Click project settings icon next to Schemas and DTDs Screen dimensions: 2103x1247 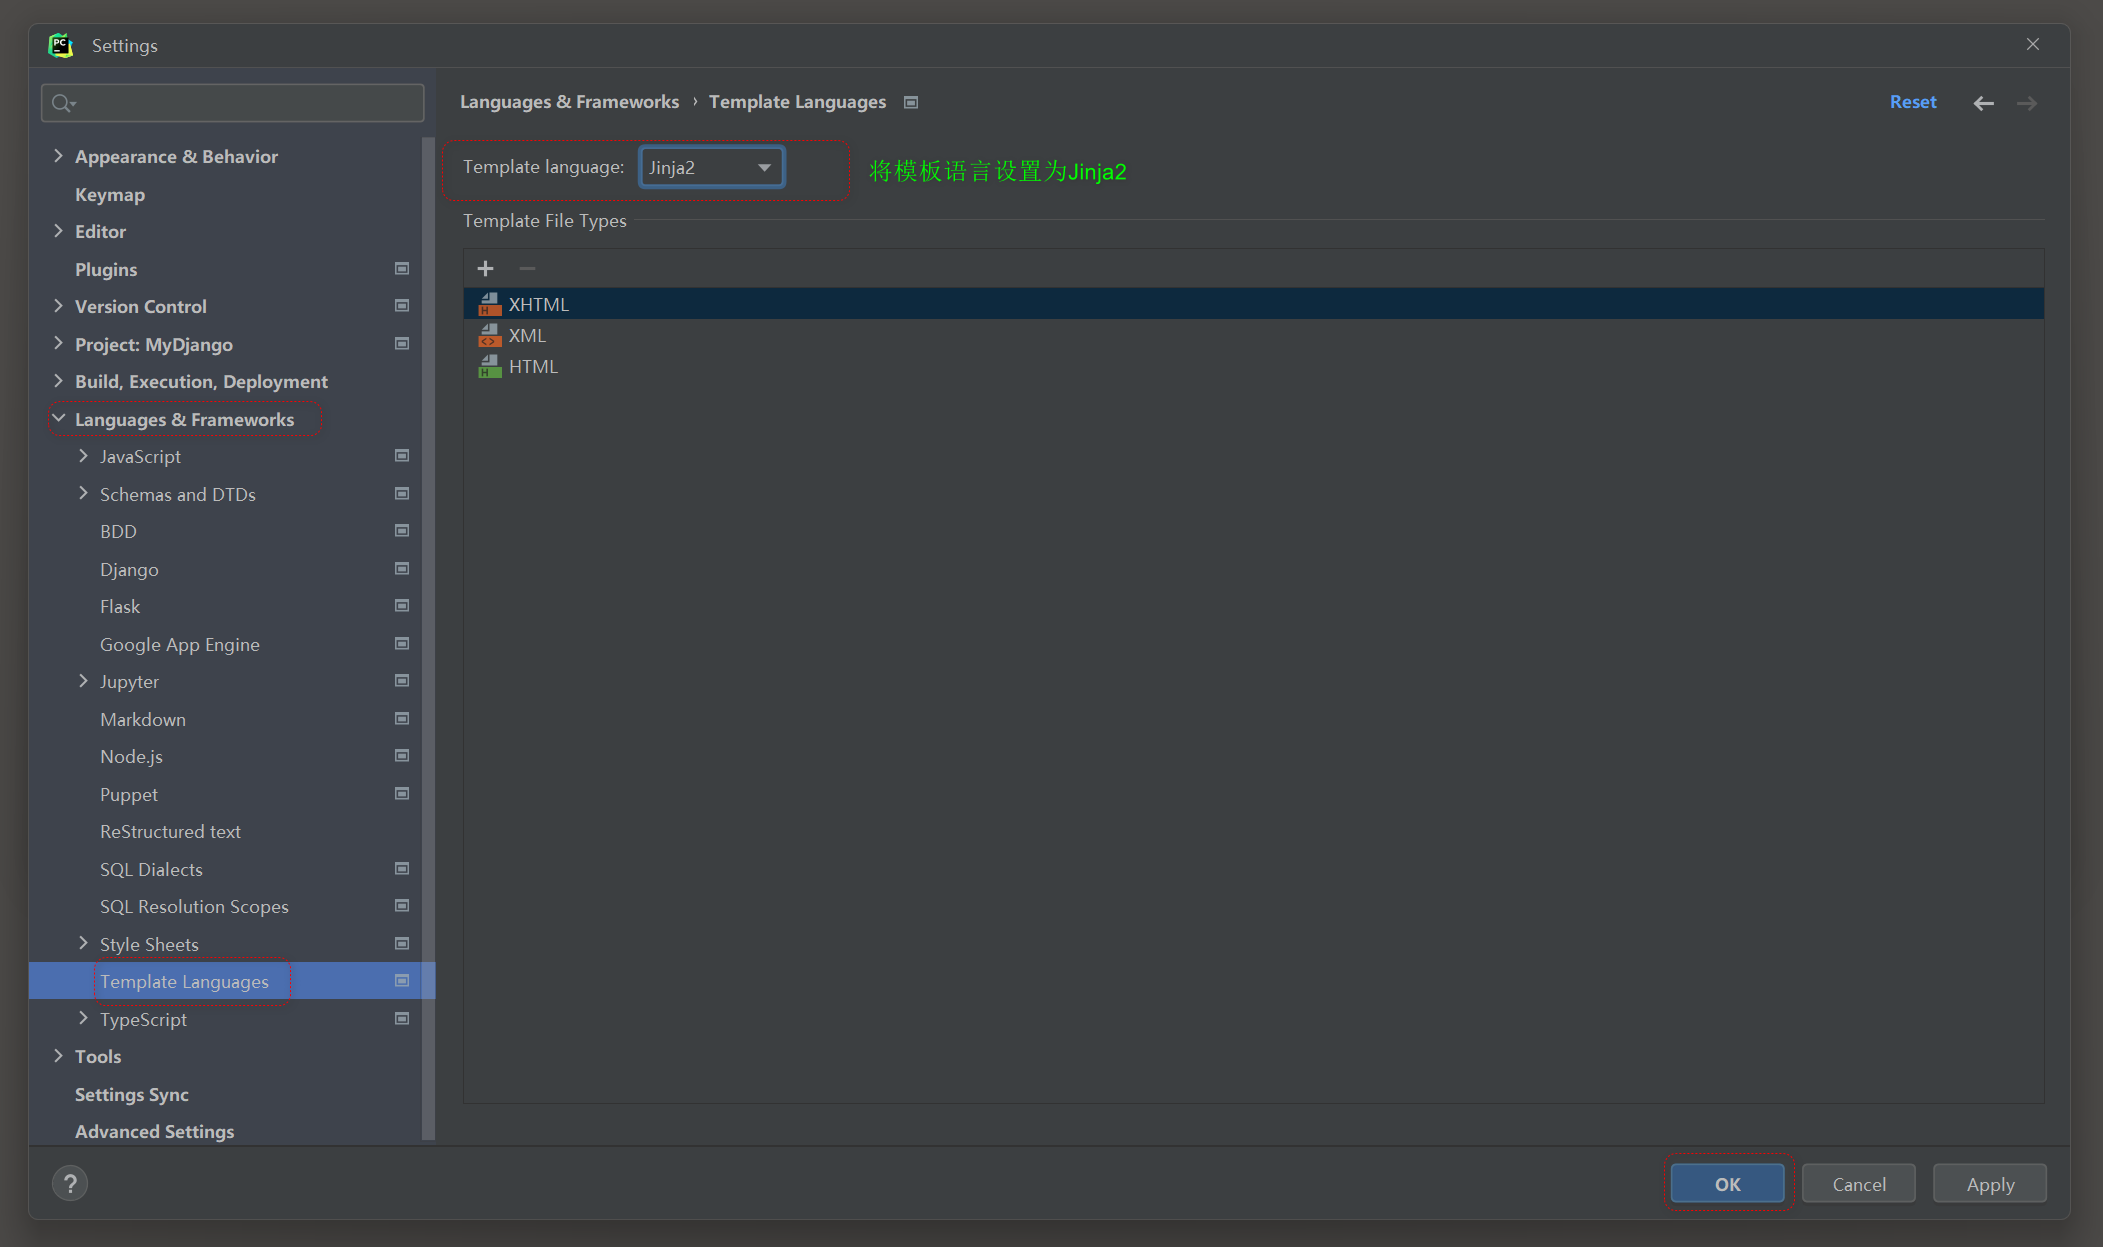(x=402, y=494)
